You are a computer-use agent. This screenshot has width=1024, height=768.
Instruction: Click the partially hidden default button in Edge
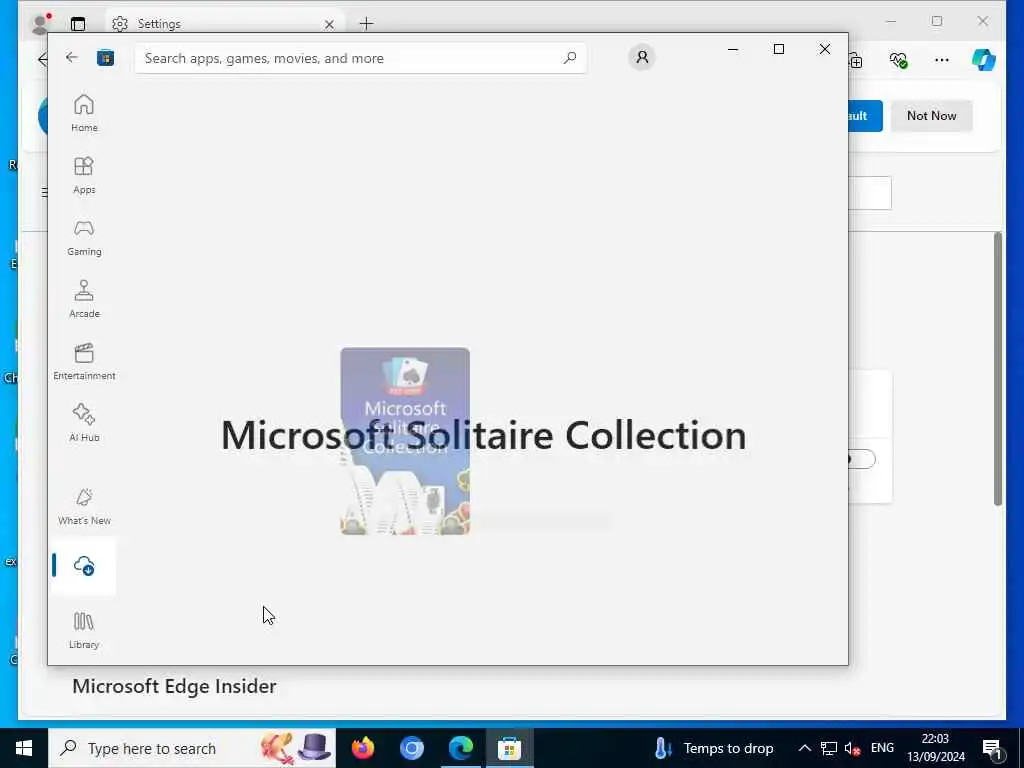coord(865,116)
